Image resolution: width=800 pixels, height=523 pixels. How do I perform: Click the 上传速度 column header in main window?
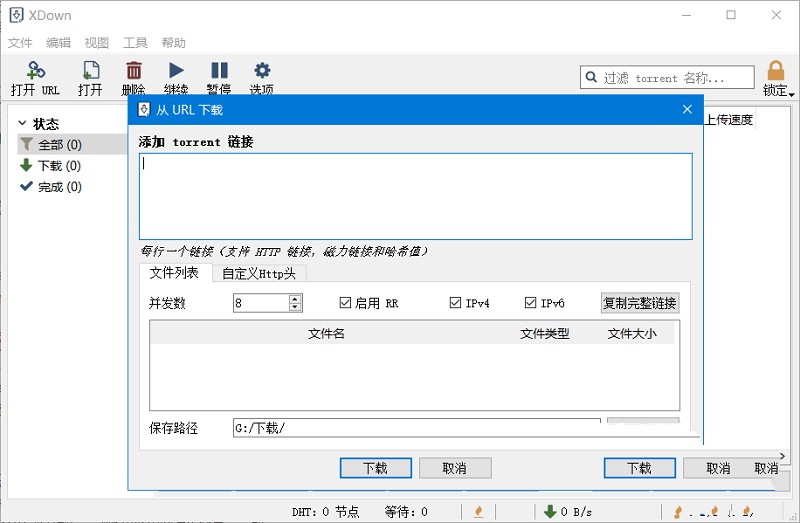[x=729, y=120]
